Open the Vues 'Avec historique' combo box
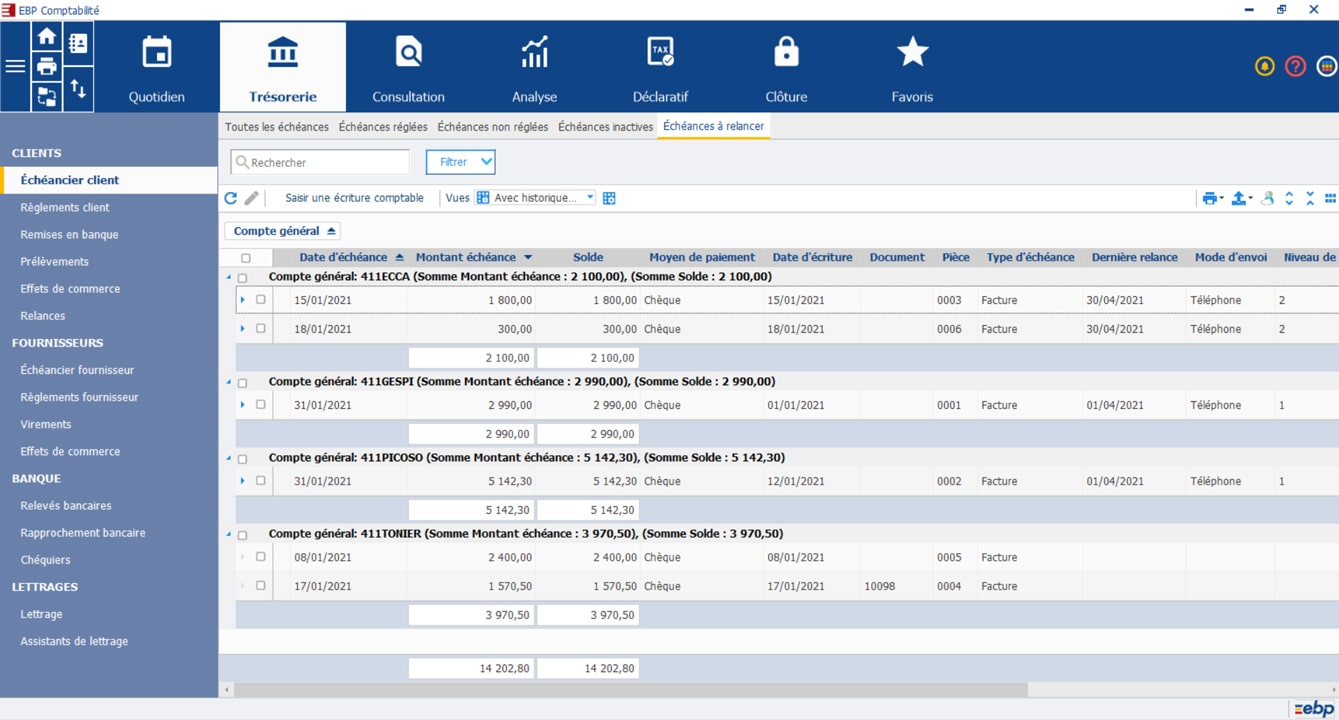Image resolution: width=1339 pixels, height=720 pixels. point(536,198)
